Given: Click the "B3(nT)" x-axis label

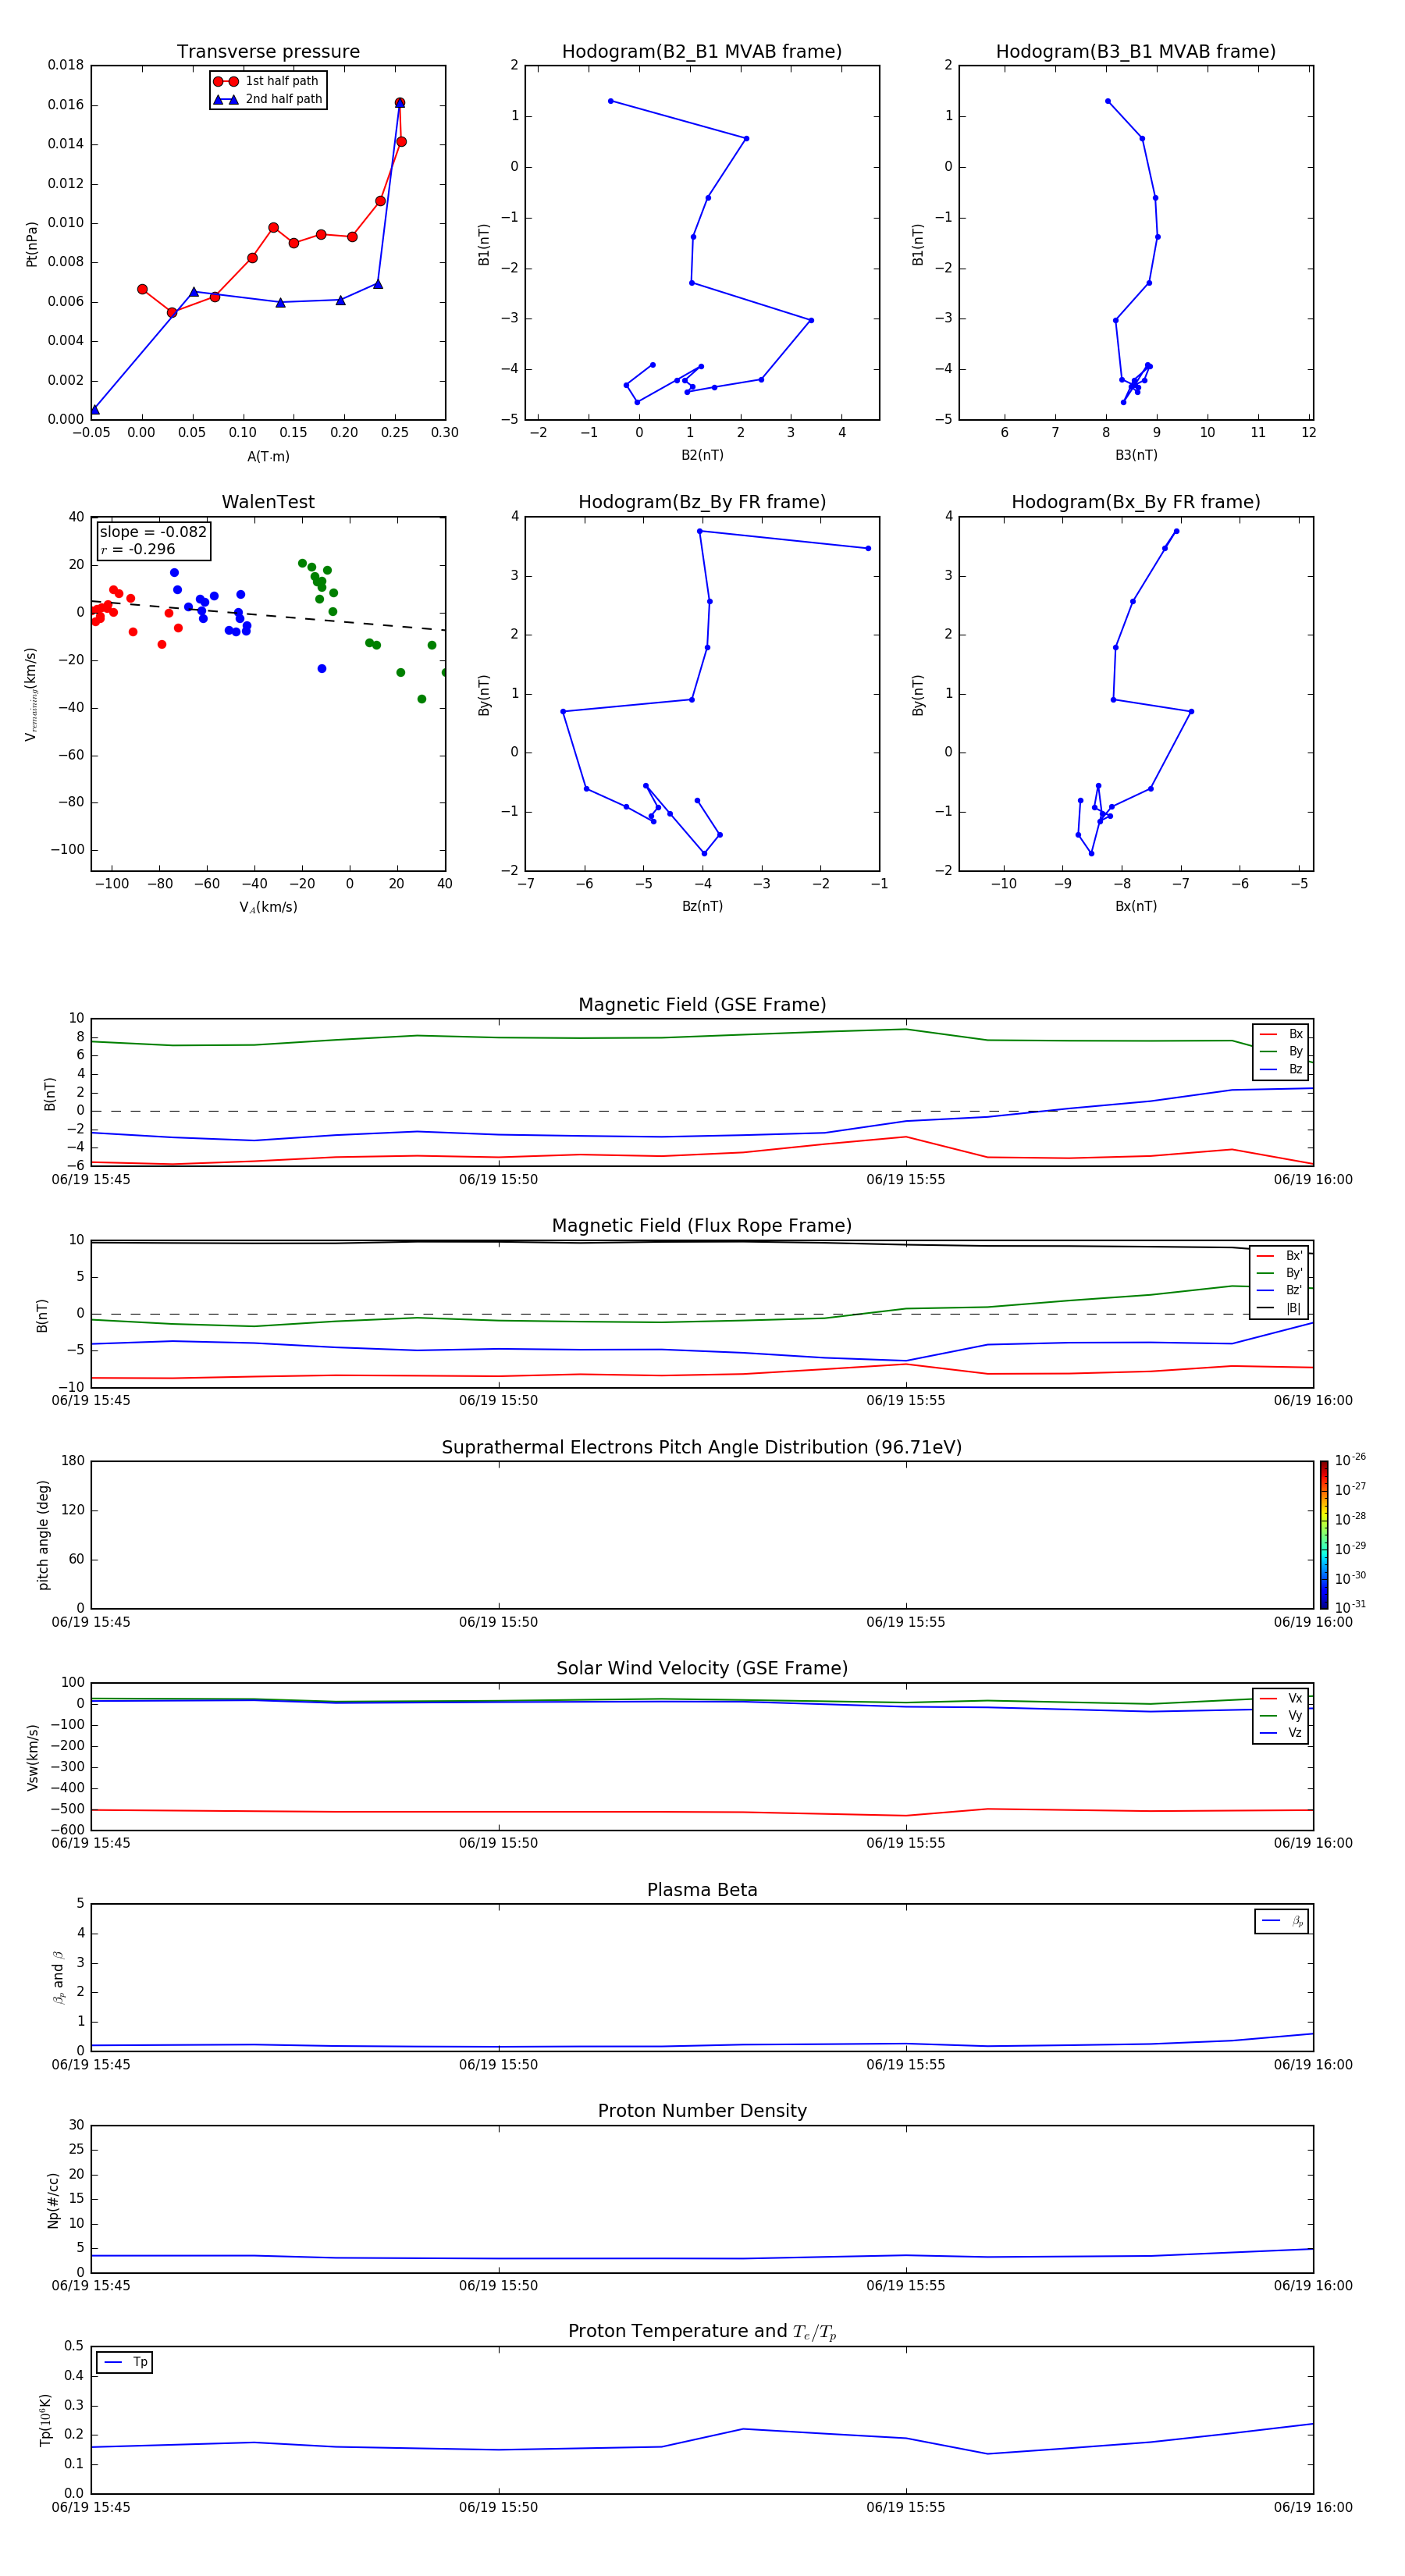Looking at the screenshot, I should (x=1136, y=455).
